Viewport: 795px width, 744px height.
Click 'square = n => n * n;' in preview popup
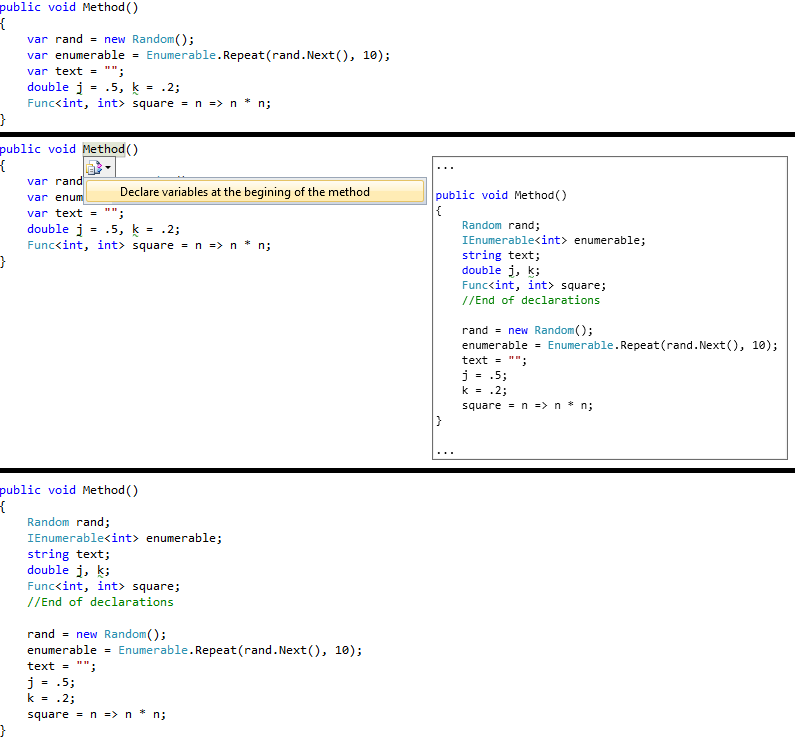[527, 405]
